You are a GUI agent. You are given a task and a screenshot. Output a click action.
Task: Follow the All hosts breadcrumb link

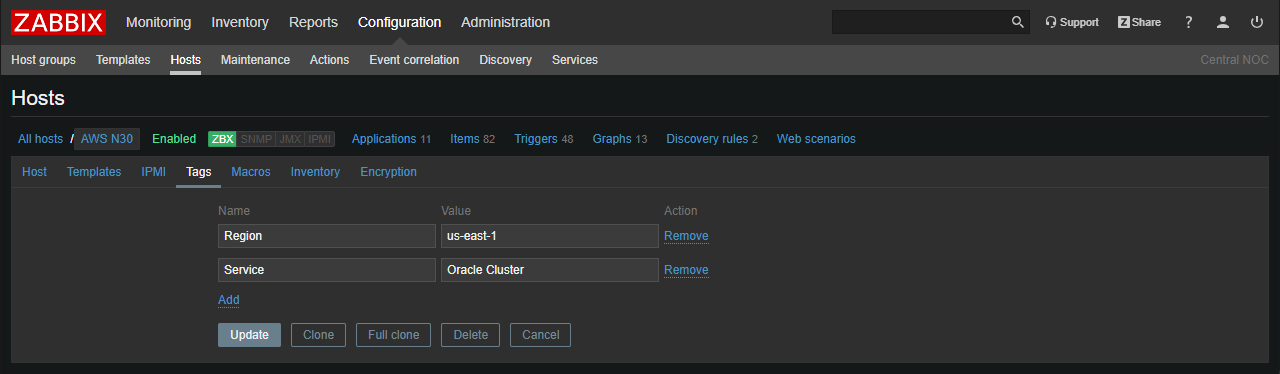coord(40,139)
